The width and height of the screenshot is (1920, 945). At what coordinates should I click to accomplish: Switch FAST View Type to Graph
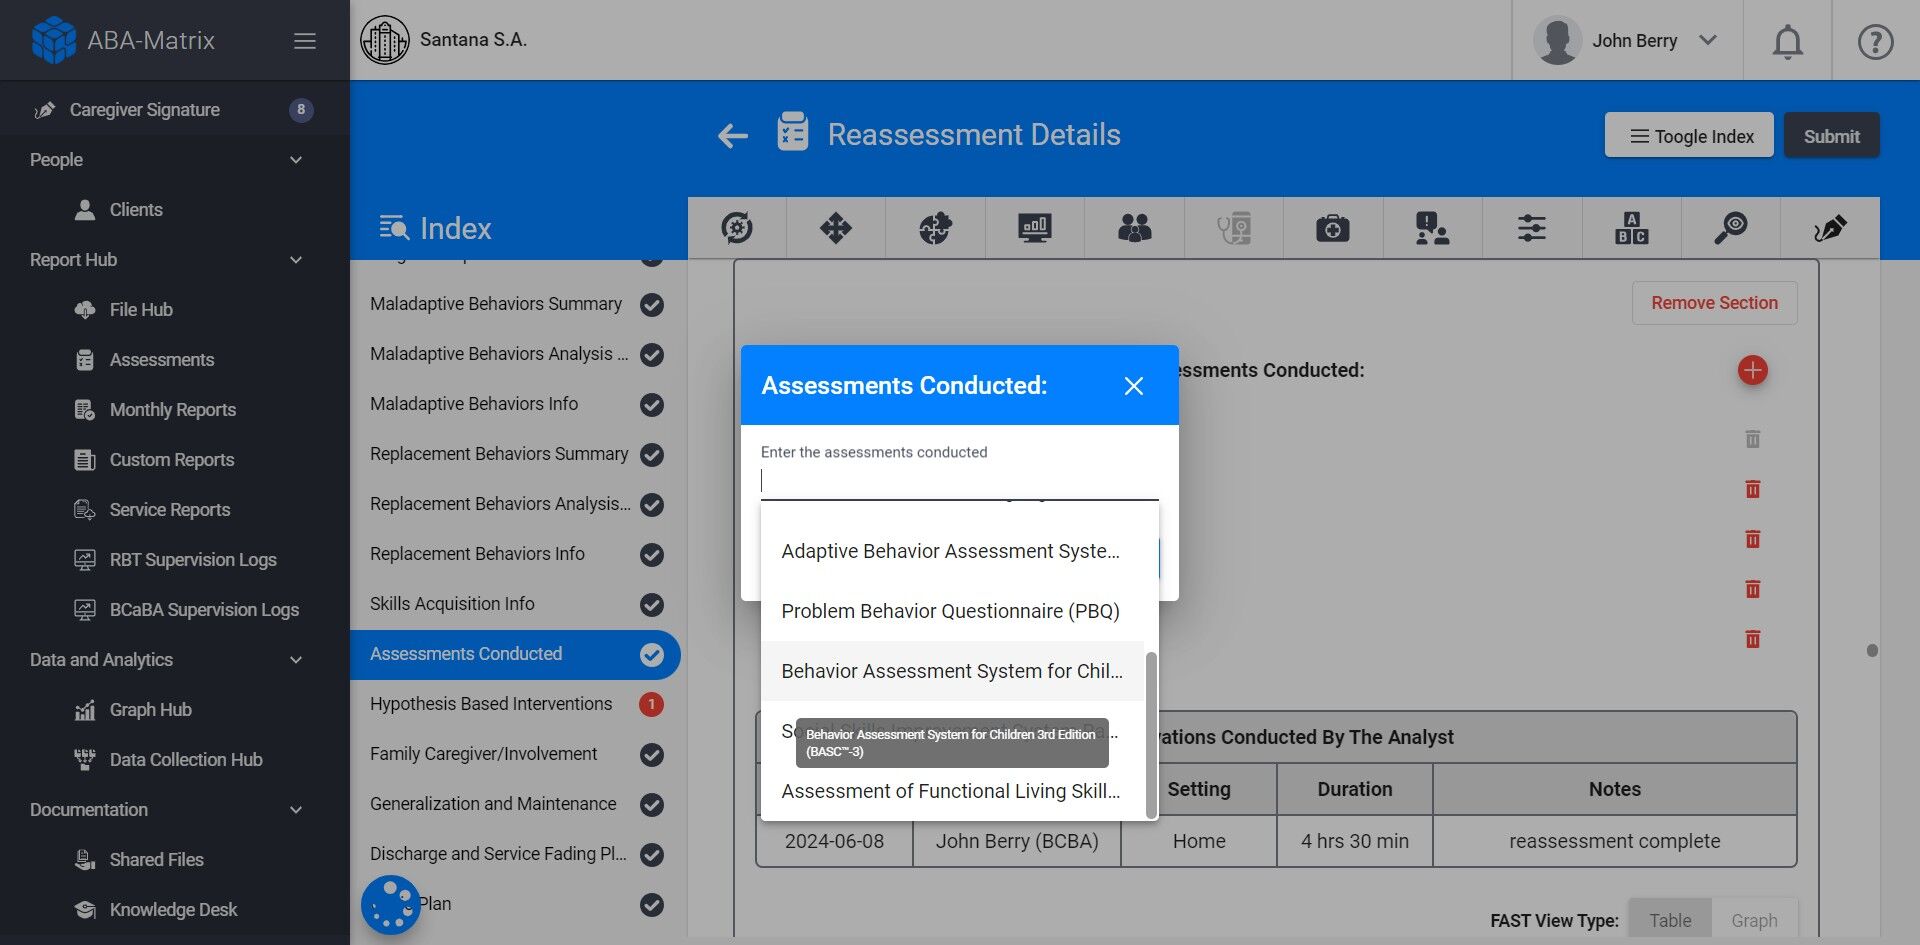point(1754,920)
